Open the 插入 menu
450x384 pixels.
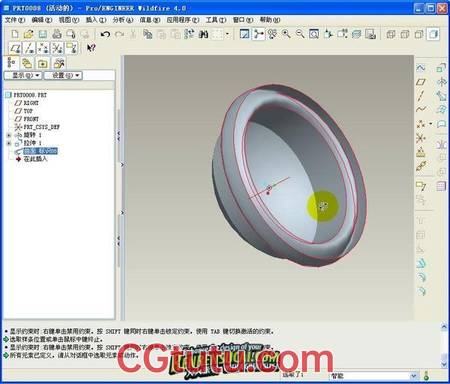click(x=96, y=20)
